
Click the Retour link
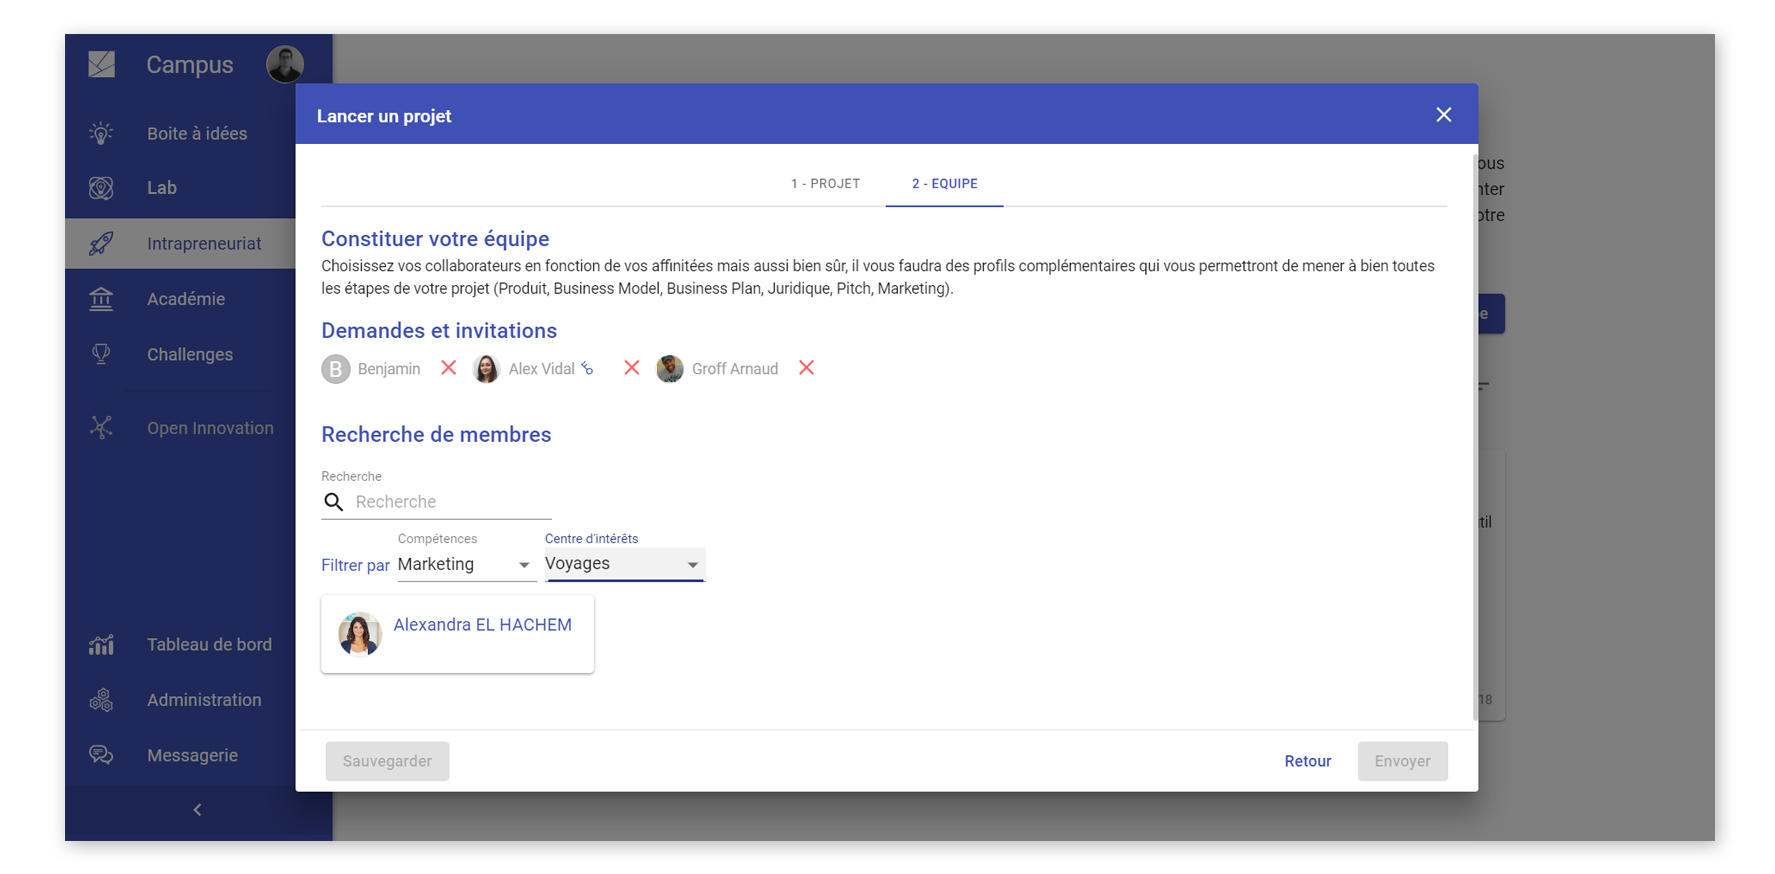(x=1307, y=761)
